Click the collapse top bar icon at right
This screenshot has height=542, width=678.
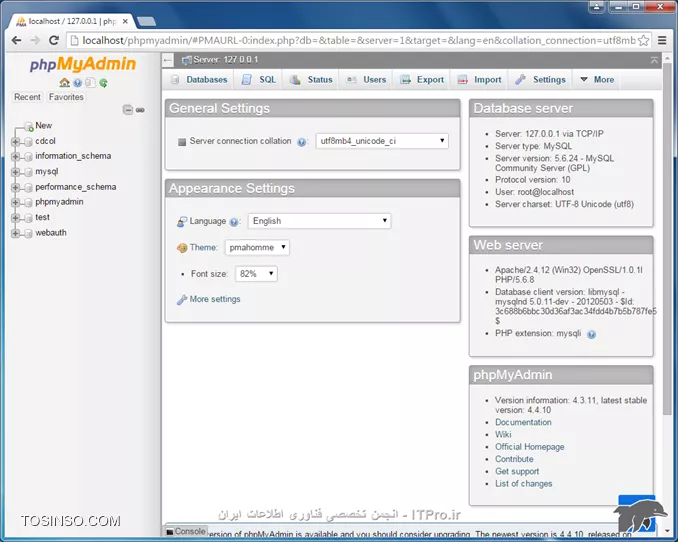coord(654,60)
